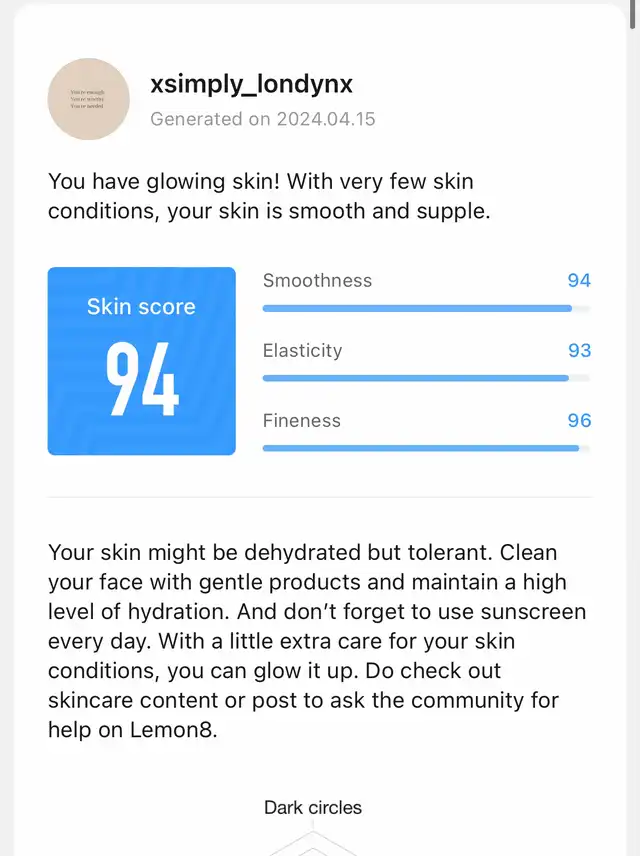This screenshot has height=856, width=640.
Task: Tap the Elasticity value 93
Action: coord(579,350)
